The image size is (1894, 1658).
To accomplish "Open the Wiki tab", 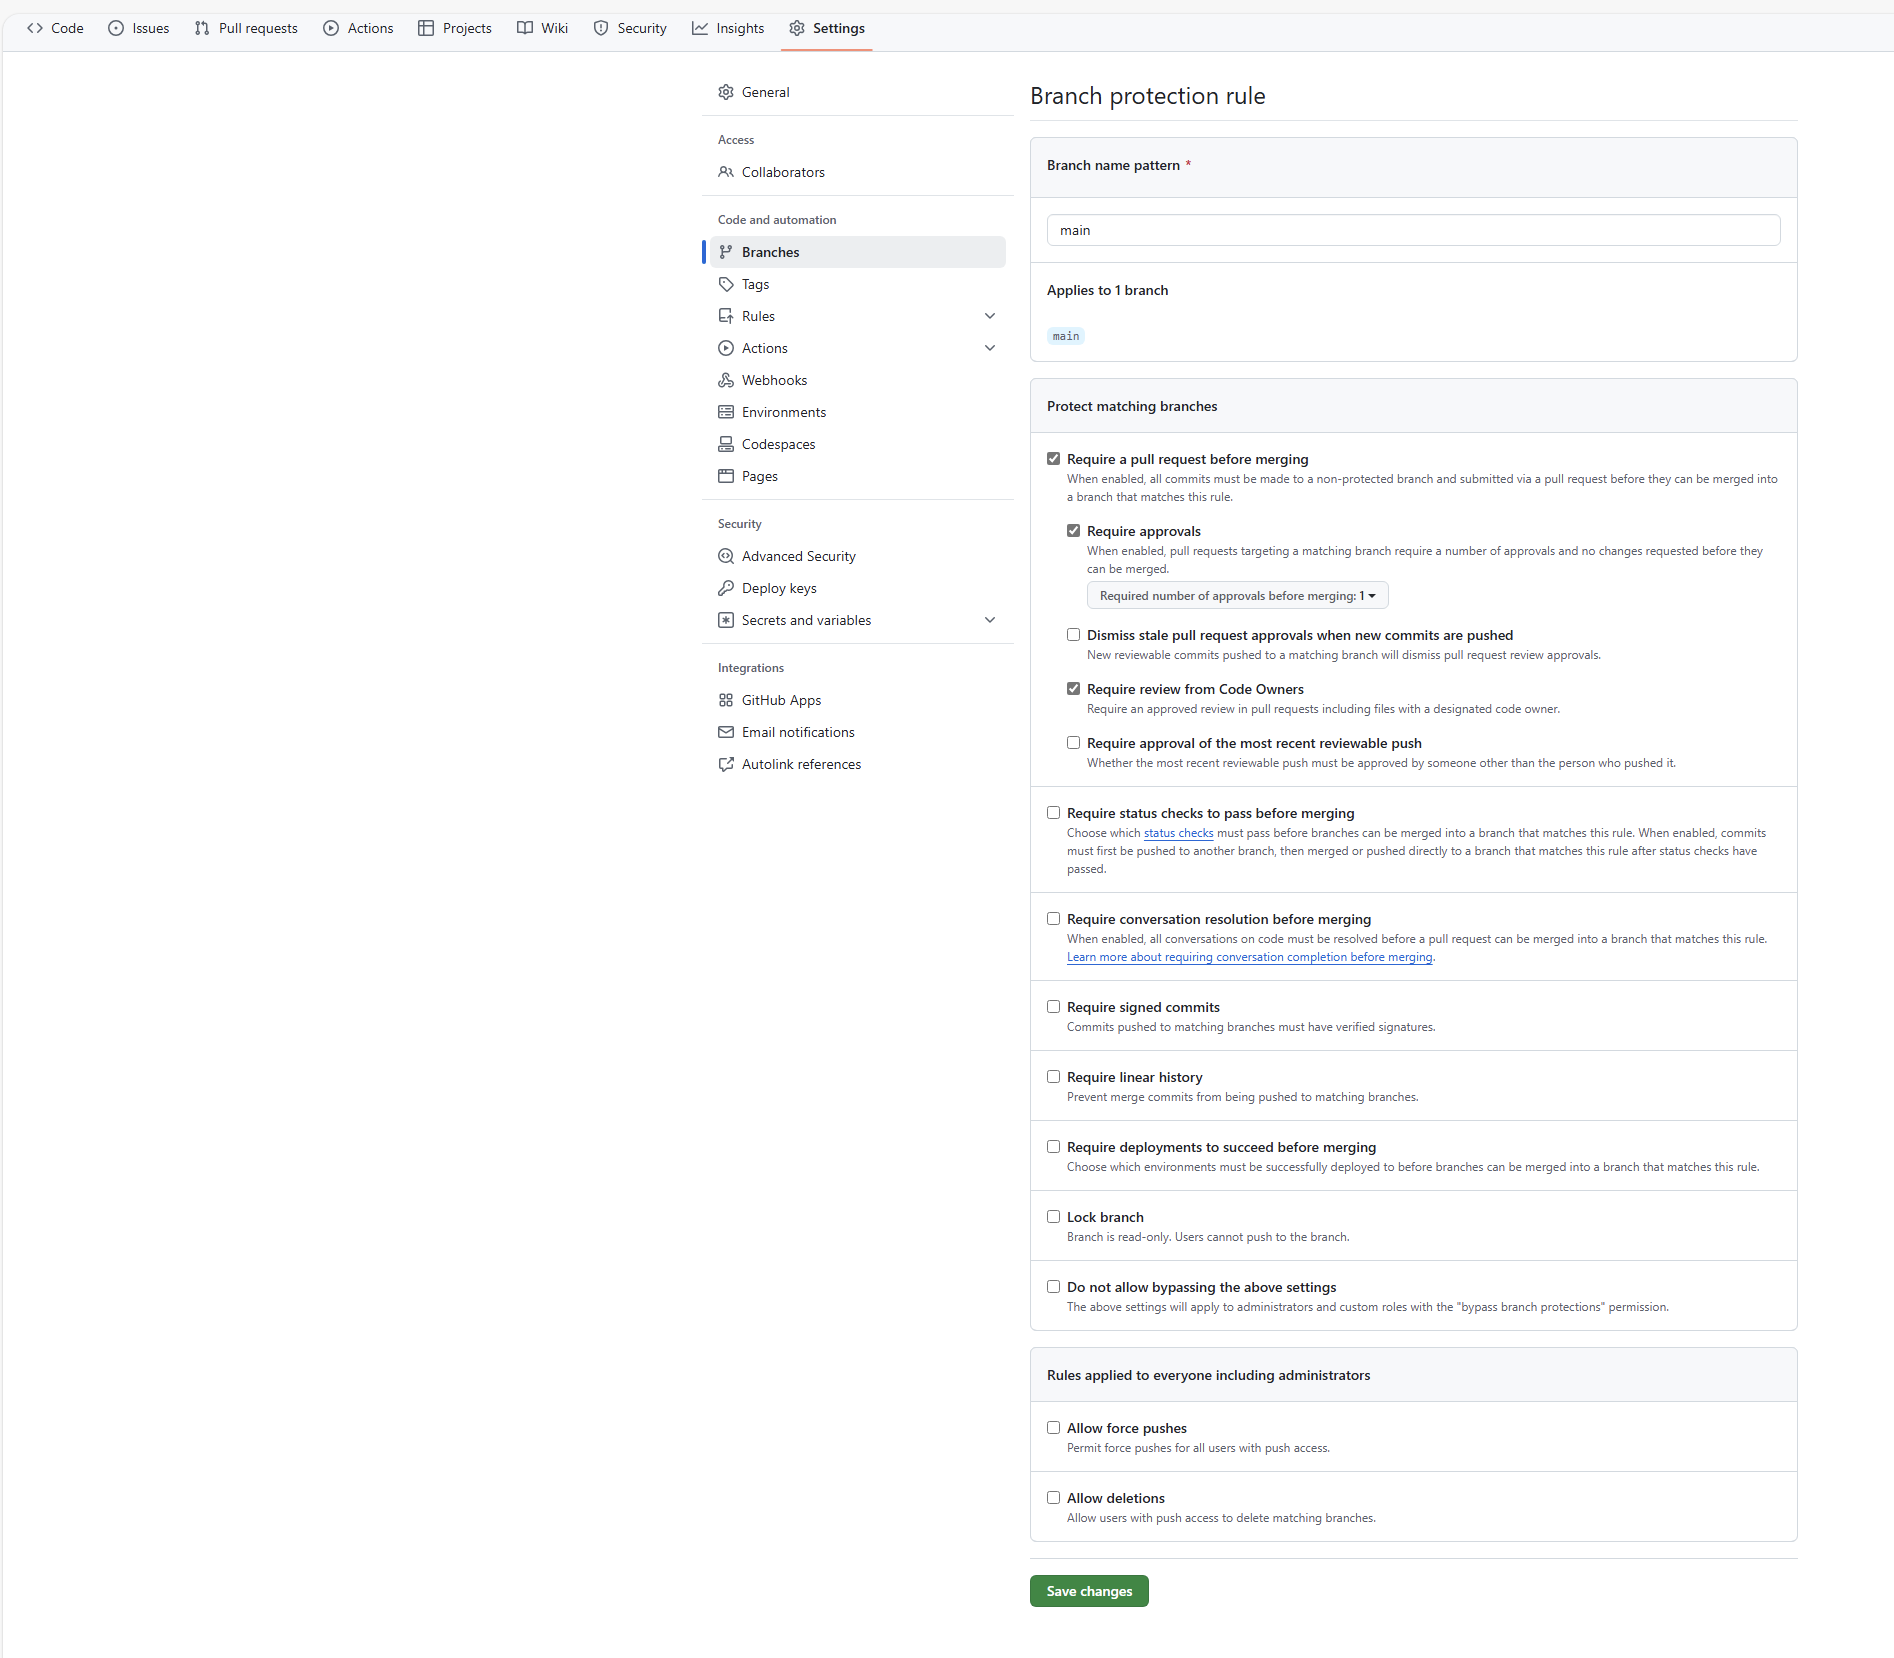I will point(543,28).
